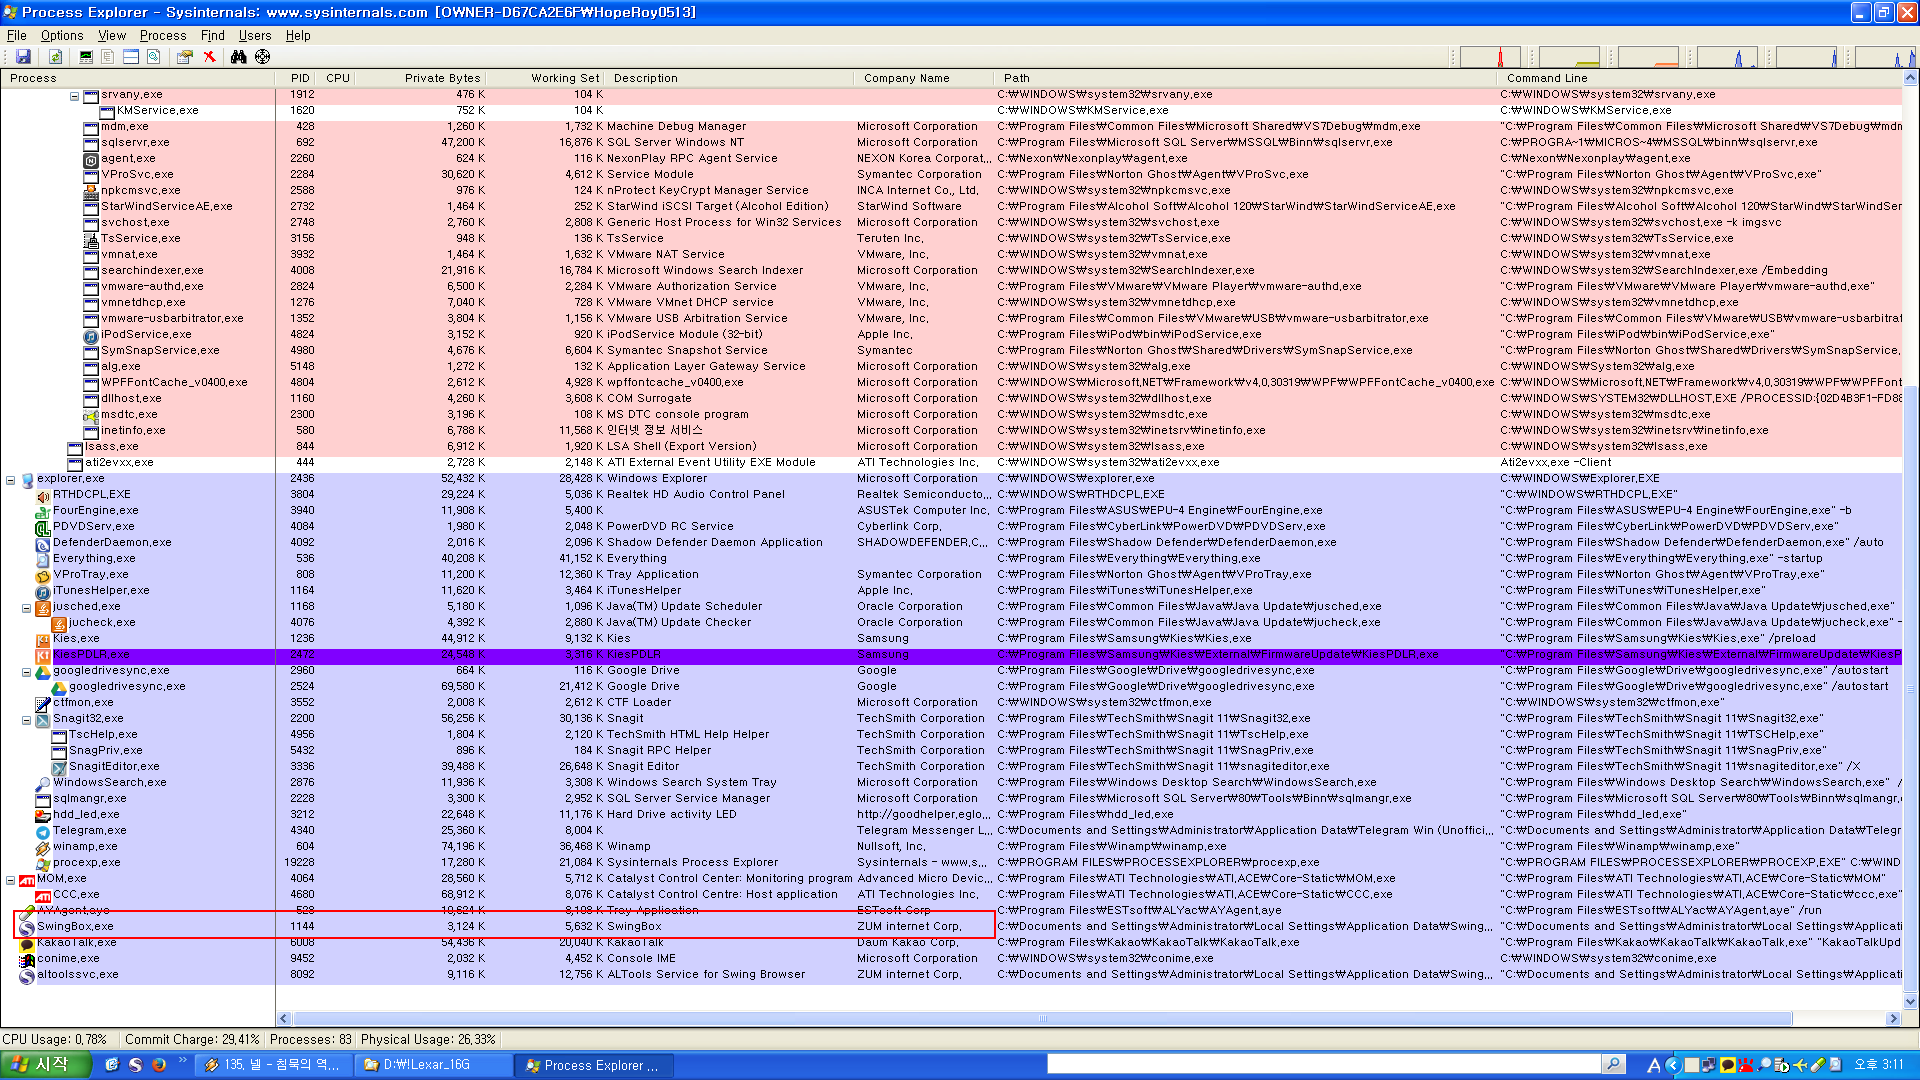Image resolution: width=1920 pixels, height=1080 pixels.
Task: Expand the quick launch overflow chevron
Action: click(182, 1060)
